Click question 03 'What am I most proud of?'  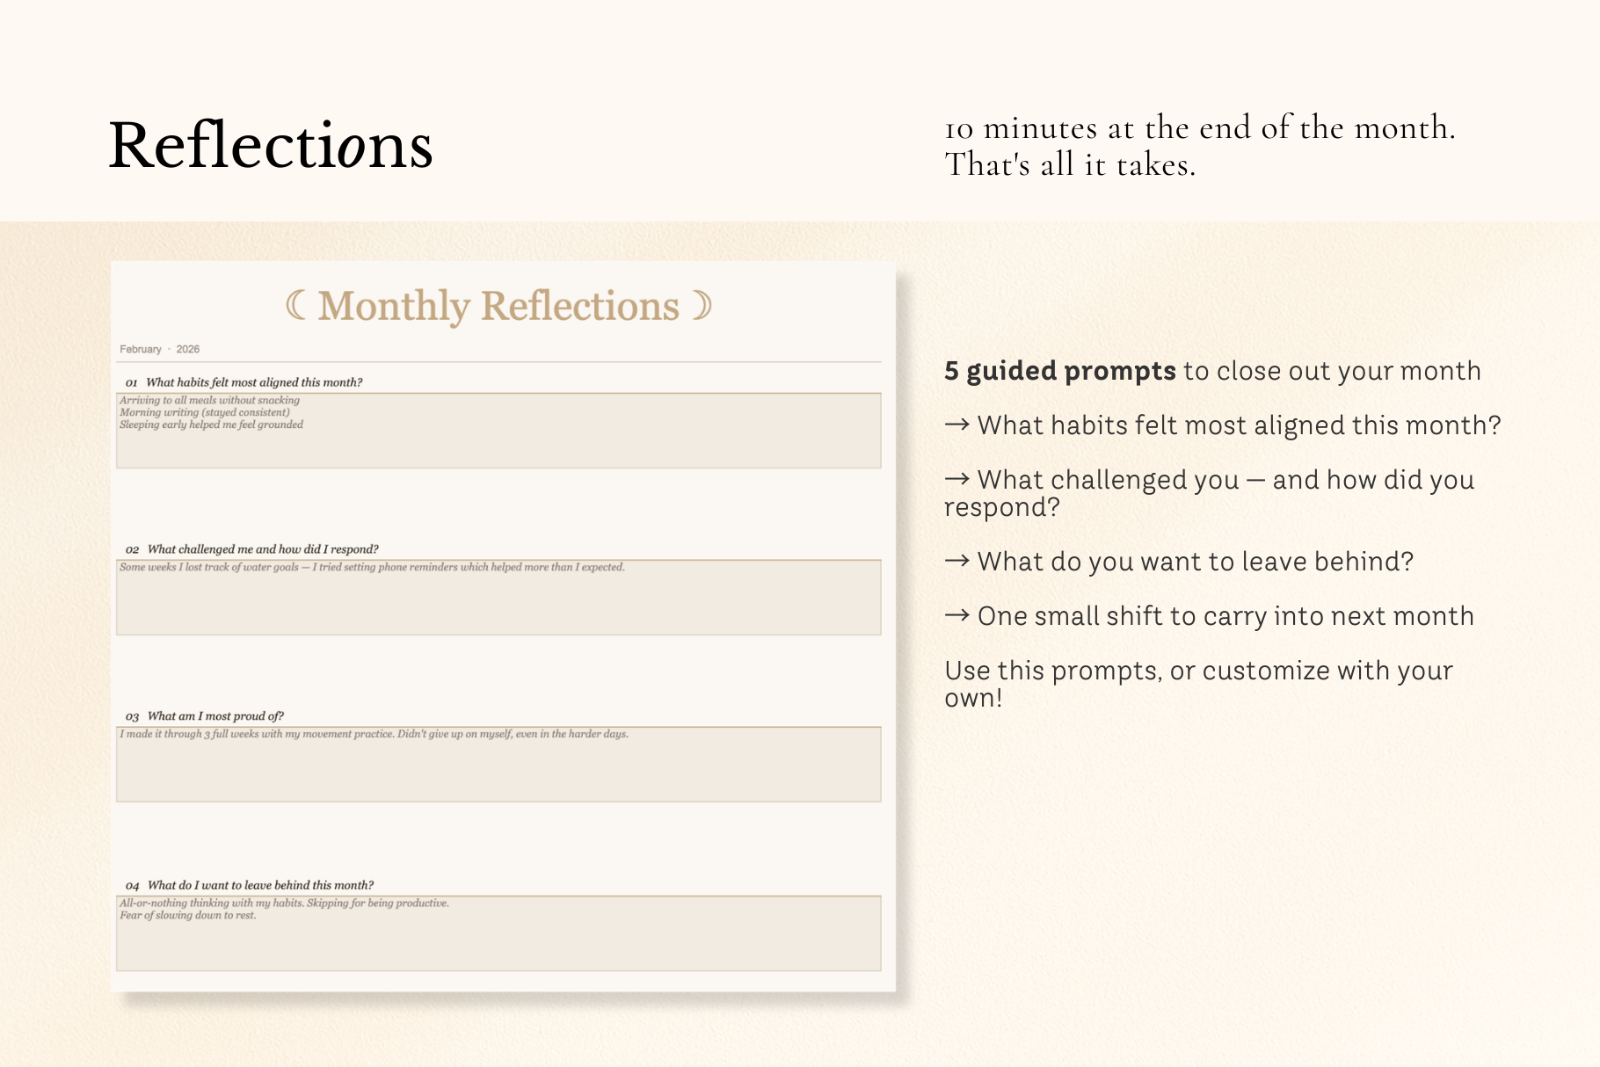[215, 716]
